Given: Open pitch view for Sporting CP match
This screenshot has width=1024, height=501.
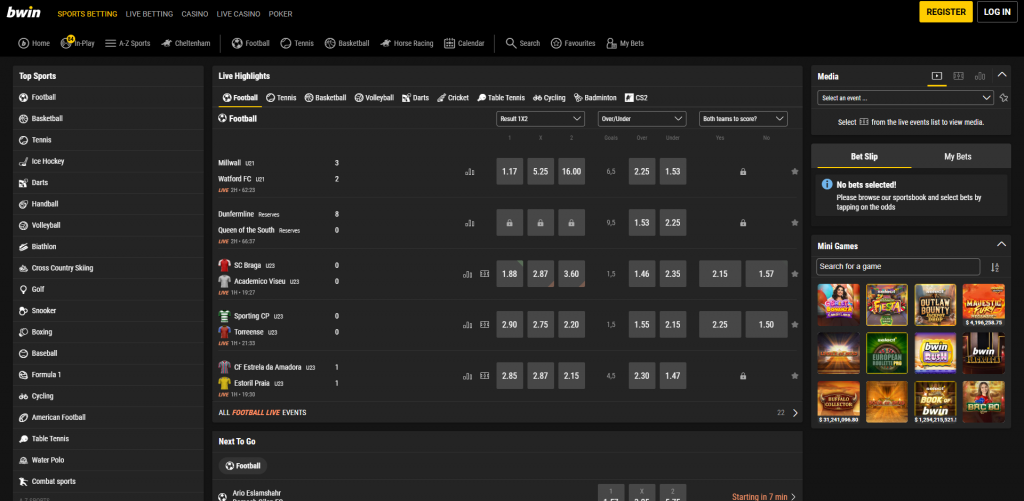Looking at the screenshot, I should coord(485,325).
